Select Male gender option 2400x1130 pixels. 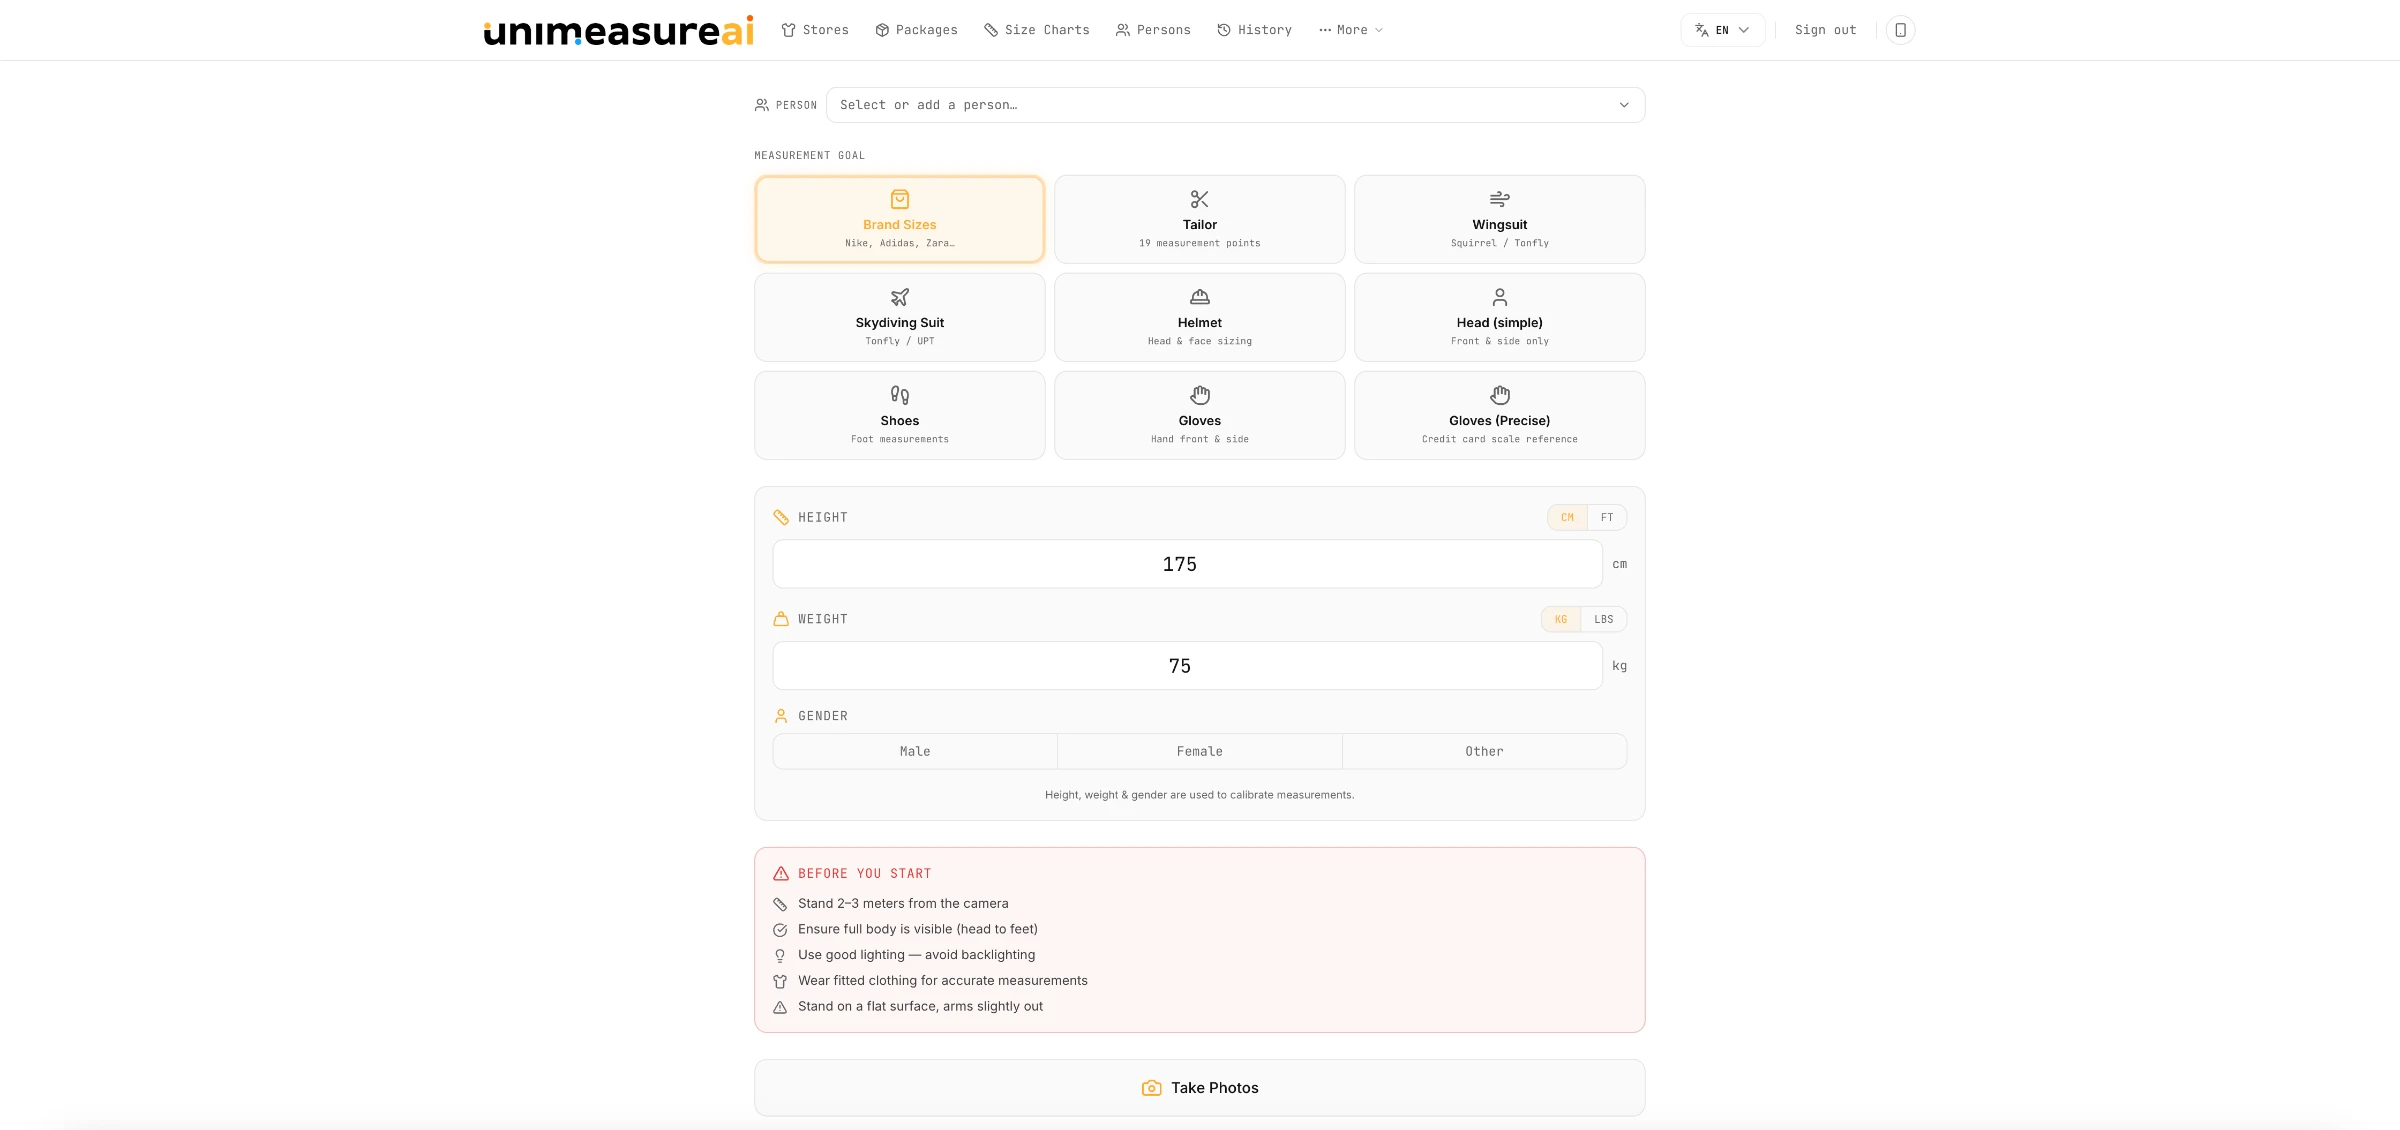(915, 751)
